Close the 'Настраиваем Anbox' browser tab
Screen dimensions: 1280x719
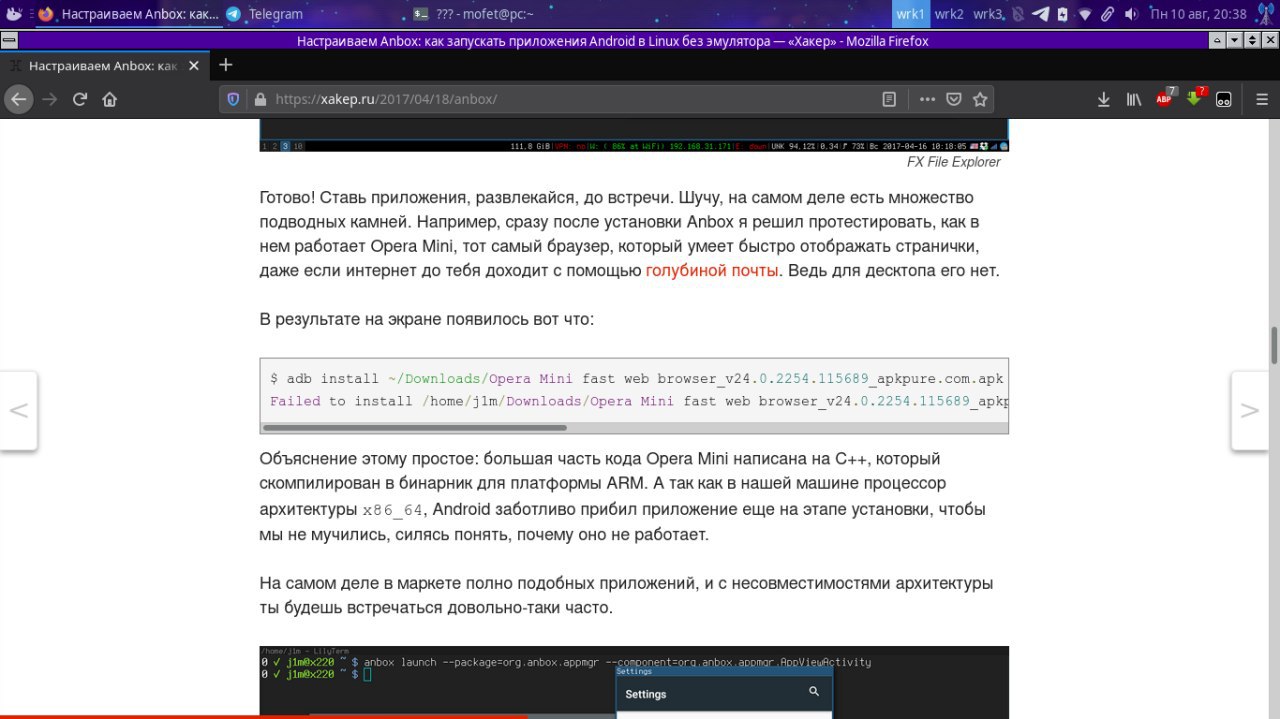(194, 65)
